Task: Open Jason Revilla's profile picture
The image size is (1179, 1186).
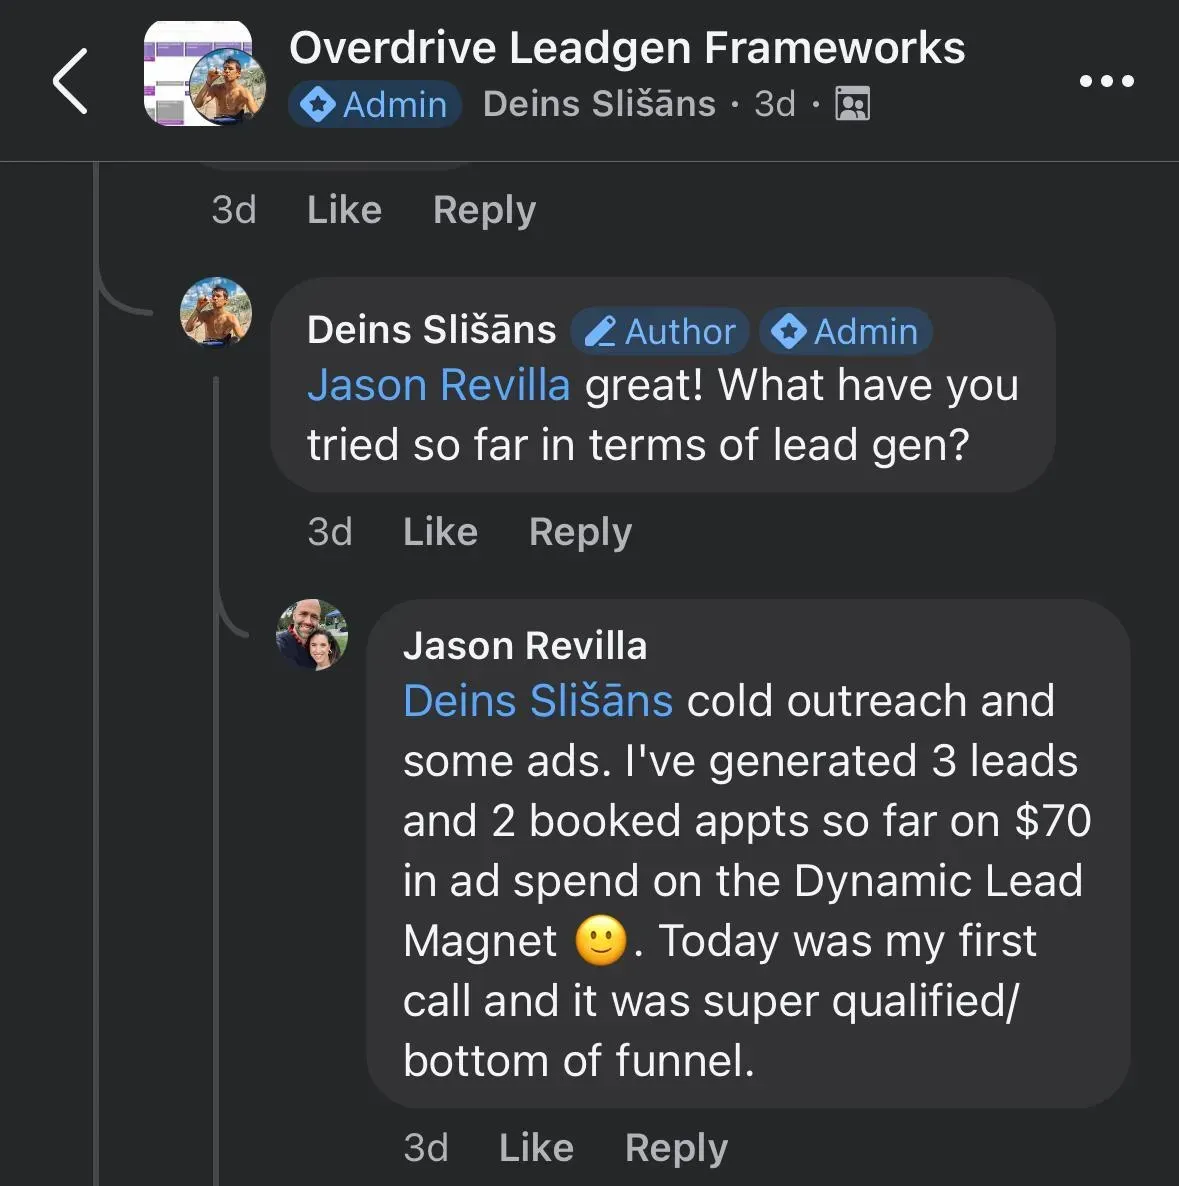Action: tap(312, 635)
